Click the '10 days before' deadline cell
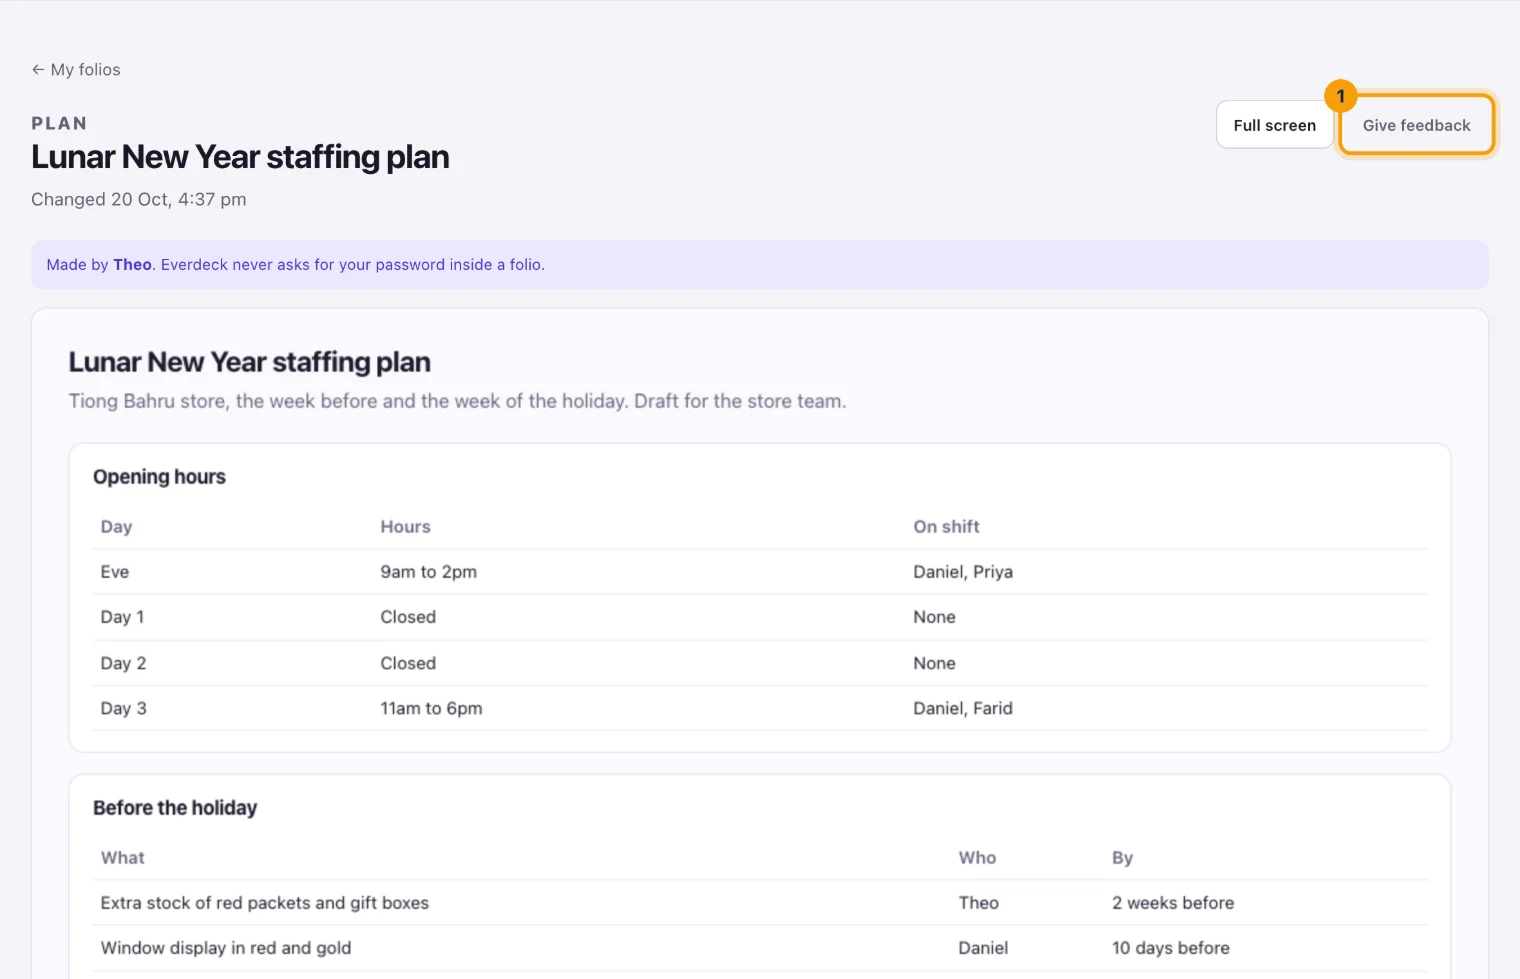This screenshot has width=1520, height=979. tap(1171, 948)
